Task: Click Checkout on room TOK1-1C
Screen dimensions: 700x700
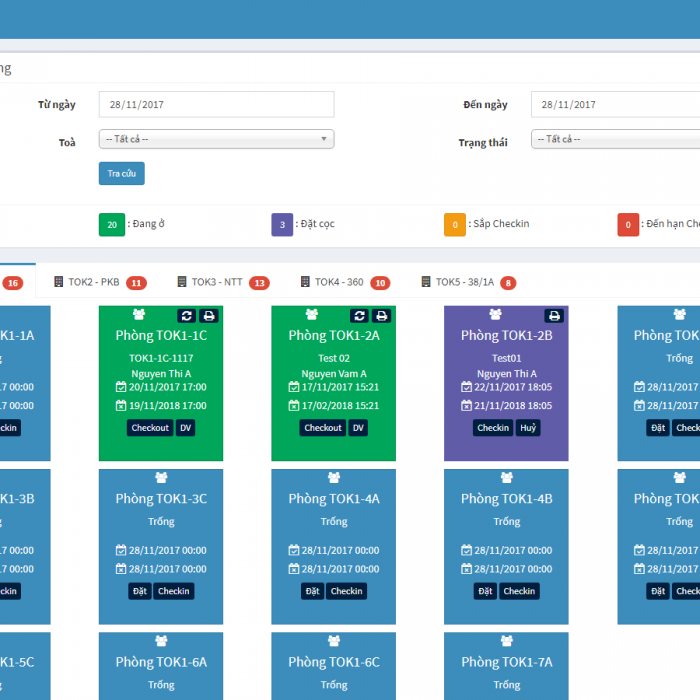Action: [x=150, y=428]
